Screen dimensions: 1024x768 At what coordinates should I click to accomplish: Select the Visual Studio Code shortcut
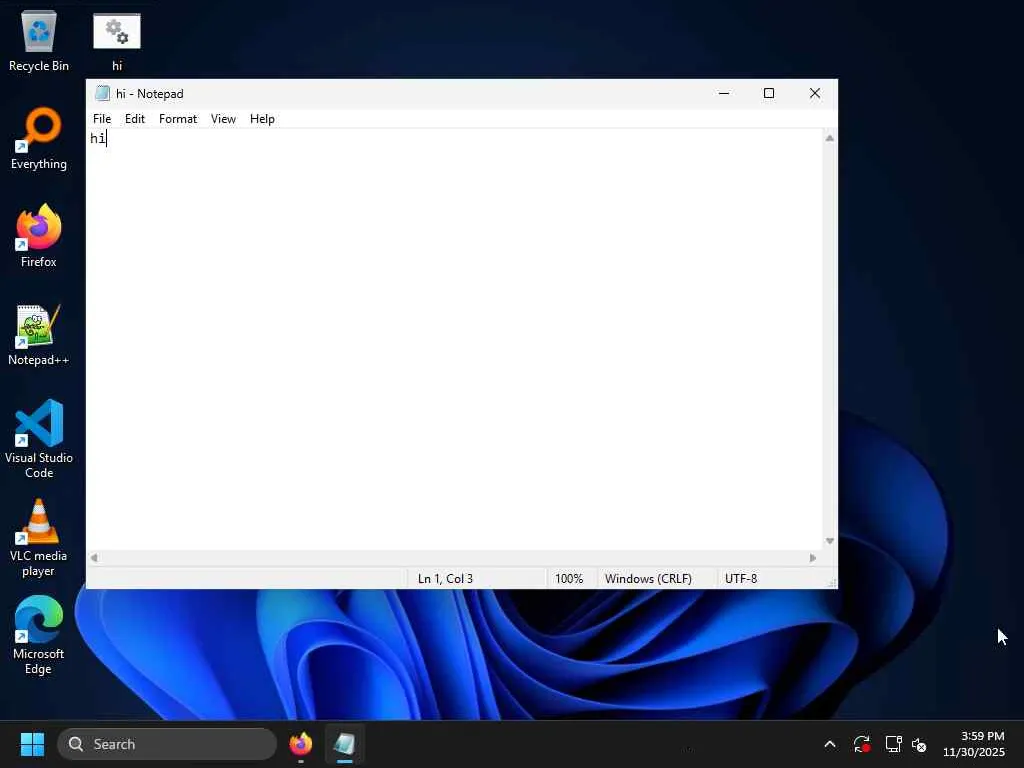39,440
